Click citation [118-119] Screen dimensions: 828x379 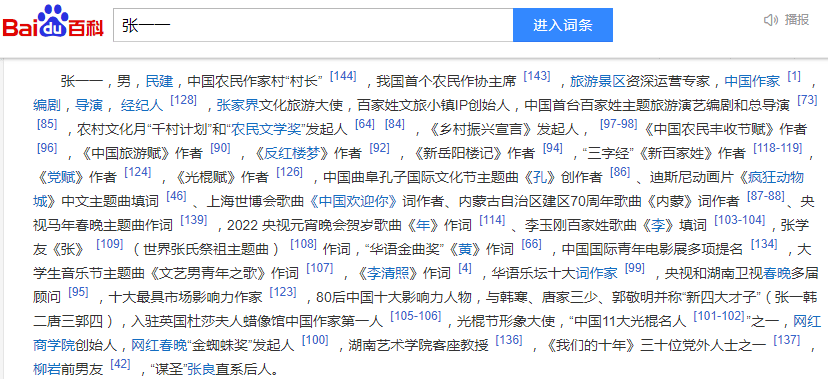click(x=777, y=148)
